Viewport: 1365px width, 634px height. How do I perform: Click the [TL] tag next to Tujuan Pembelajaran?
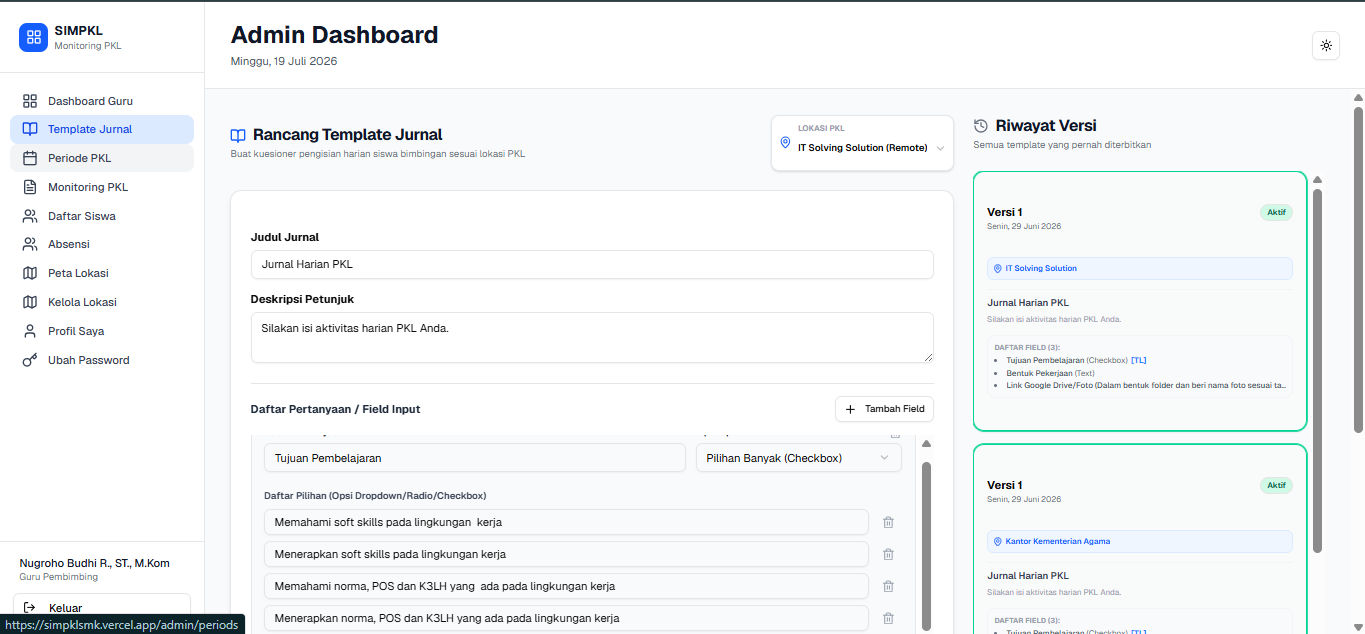[1139, 360]
